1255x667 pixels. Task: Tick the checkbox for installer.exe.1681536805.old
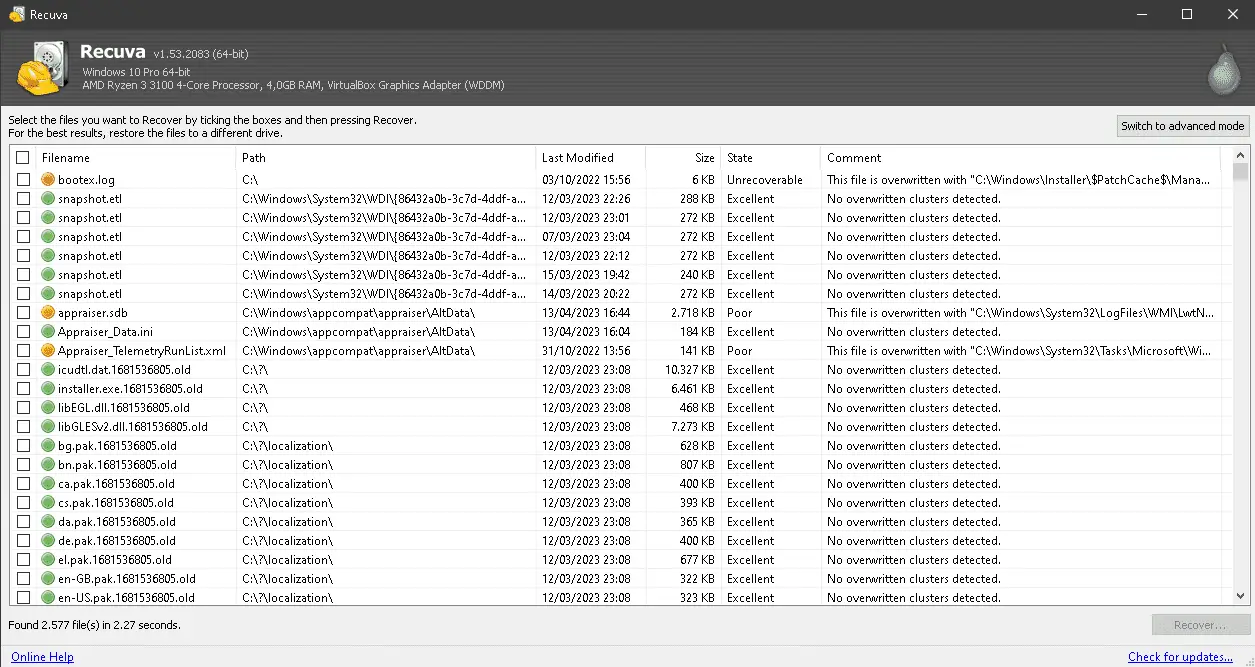click(22, 389)
